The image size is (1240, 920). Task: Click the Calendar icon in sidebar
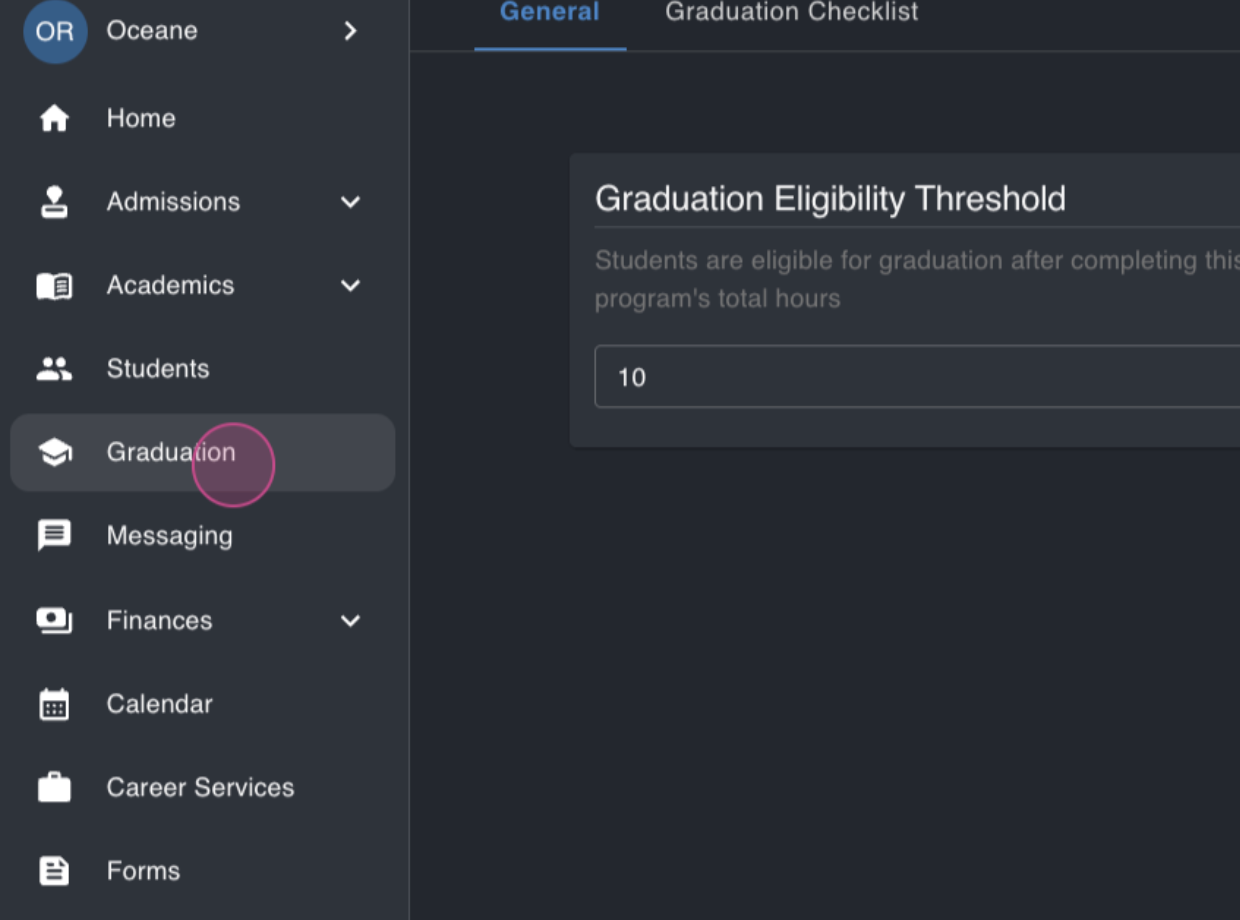pos(54,704)
